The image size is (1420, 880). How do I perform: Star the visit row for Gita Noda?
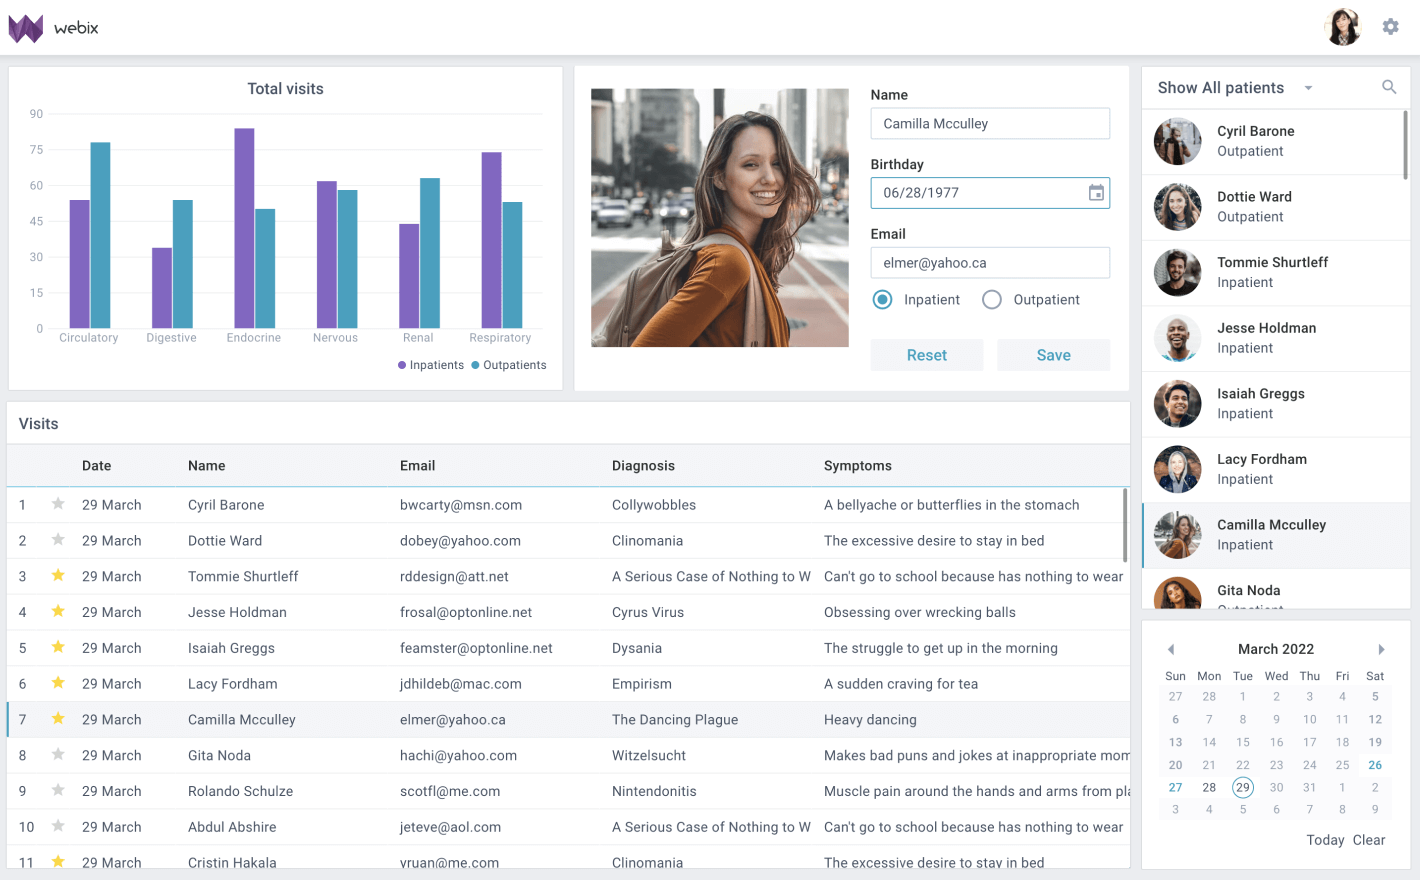pyautogui.click(x=57, y=755)
